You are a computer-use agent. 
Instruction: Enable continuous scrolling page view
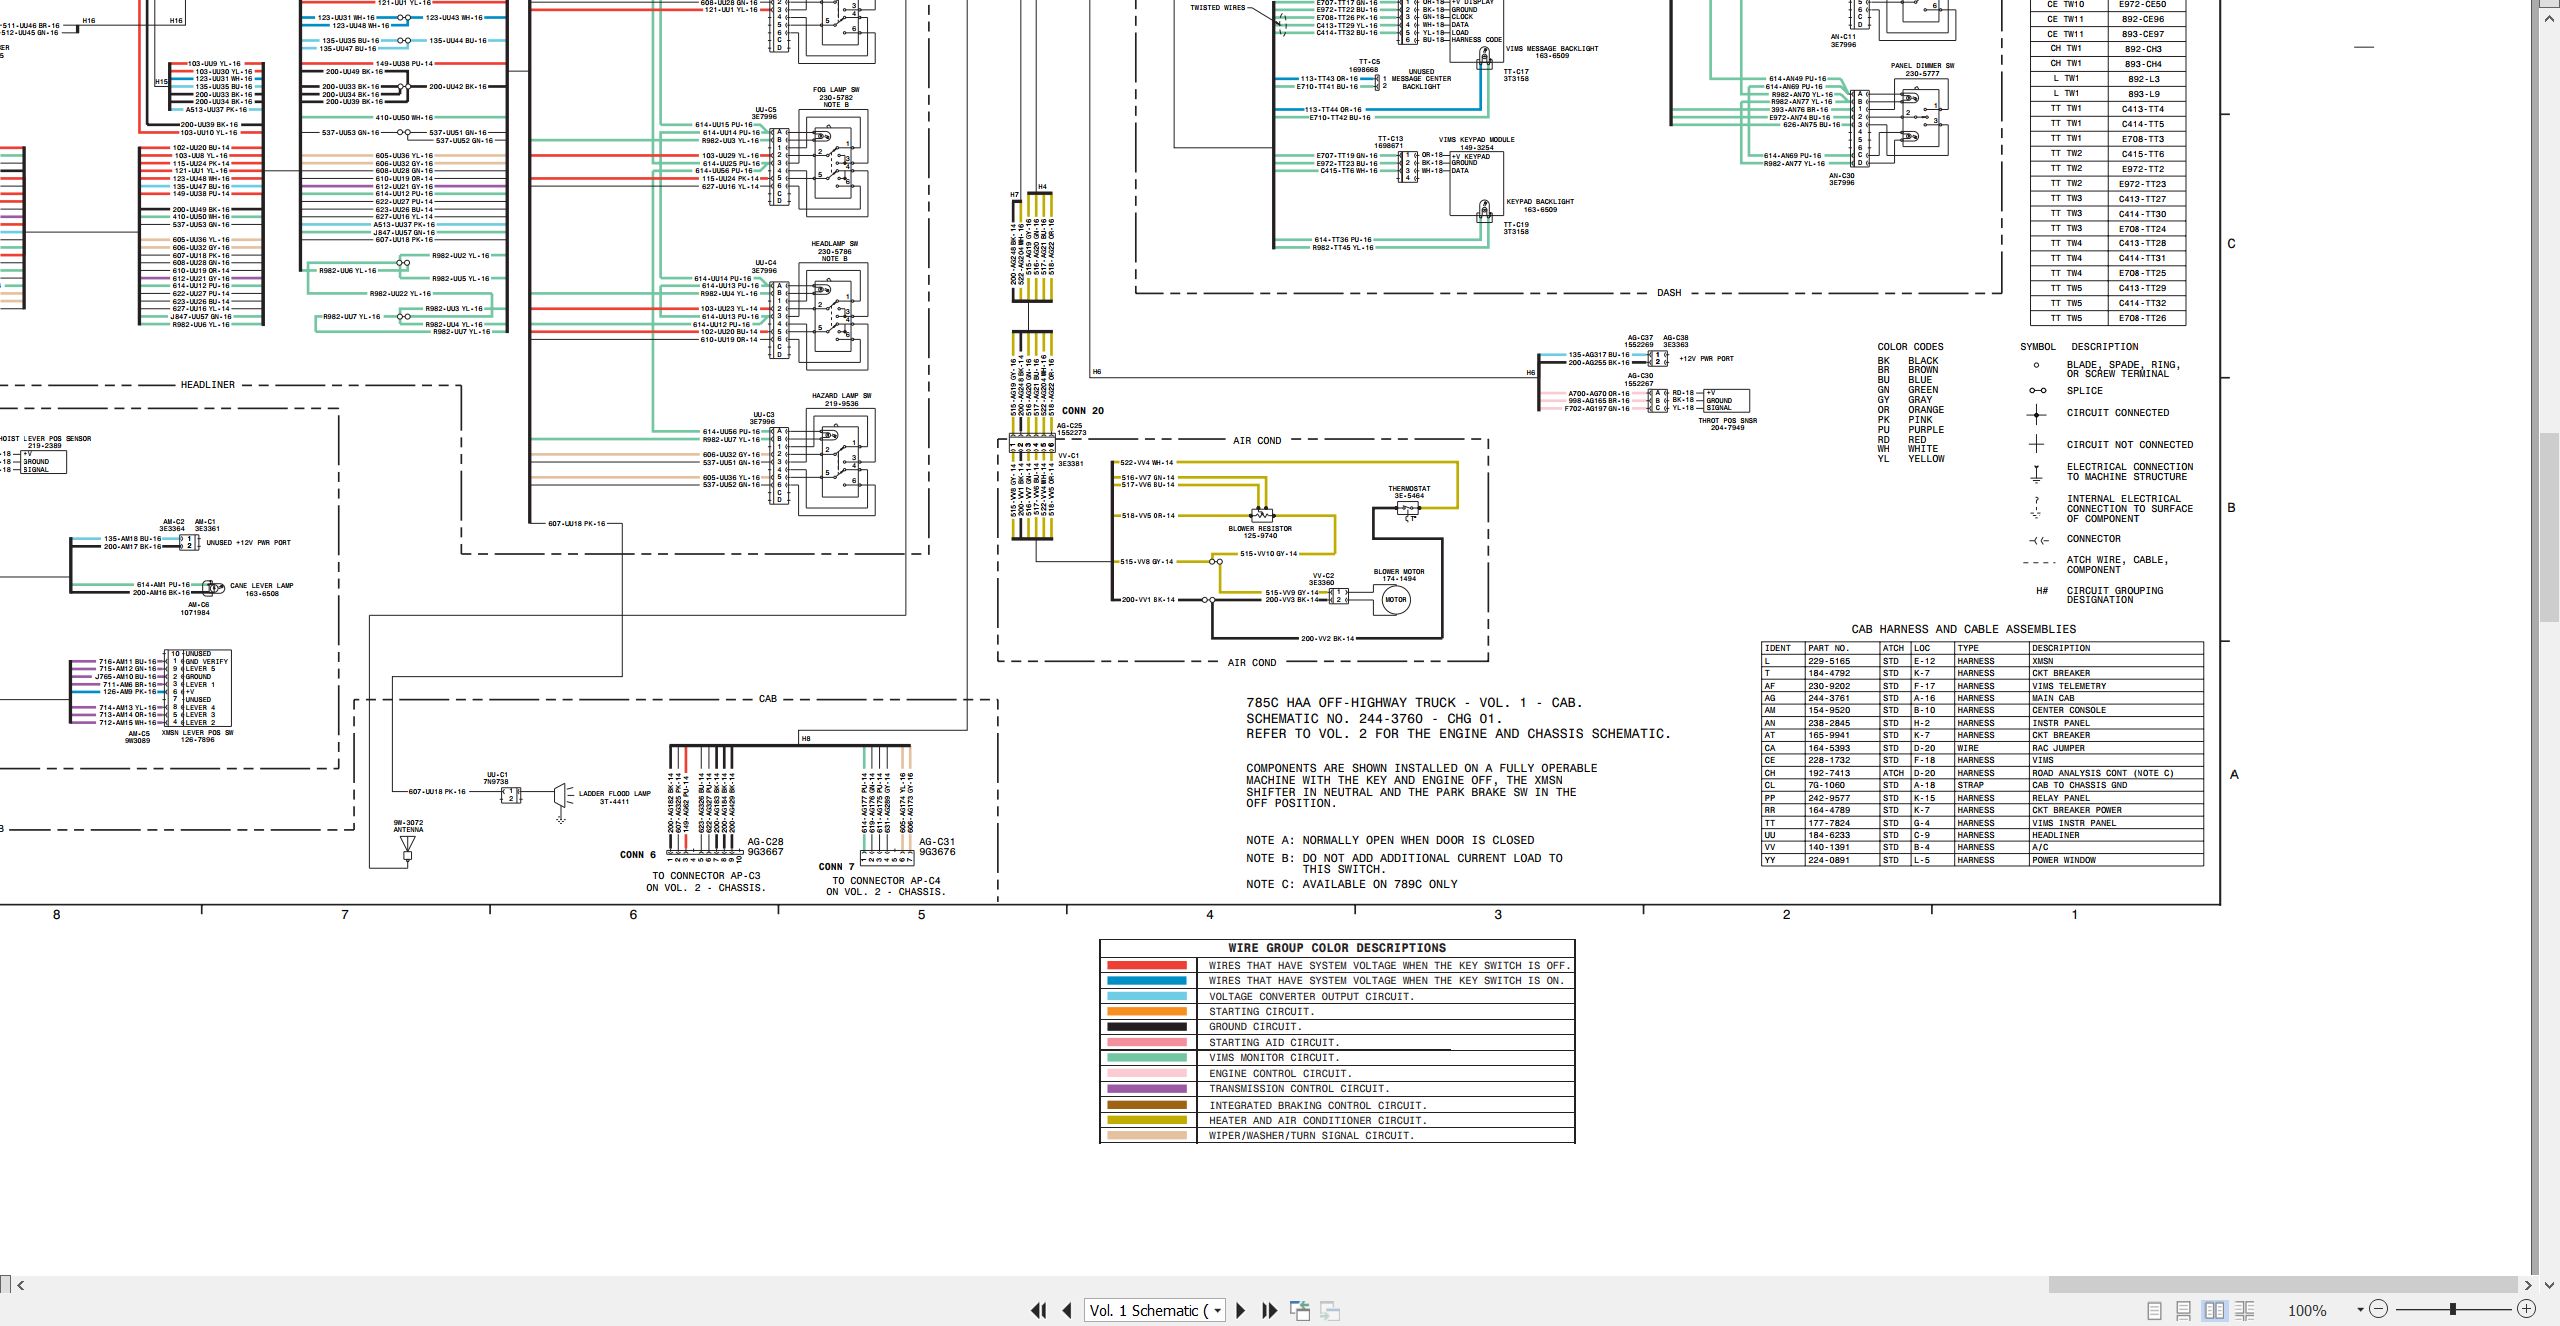click(x=2184, y=1310)
